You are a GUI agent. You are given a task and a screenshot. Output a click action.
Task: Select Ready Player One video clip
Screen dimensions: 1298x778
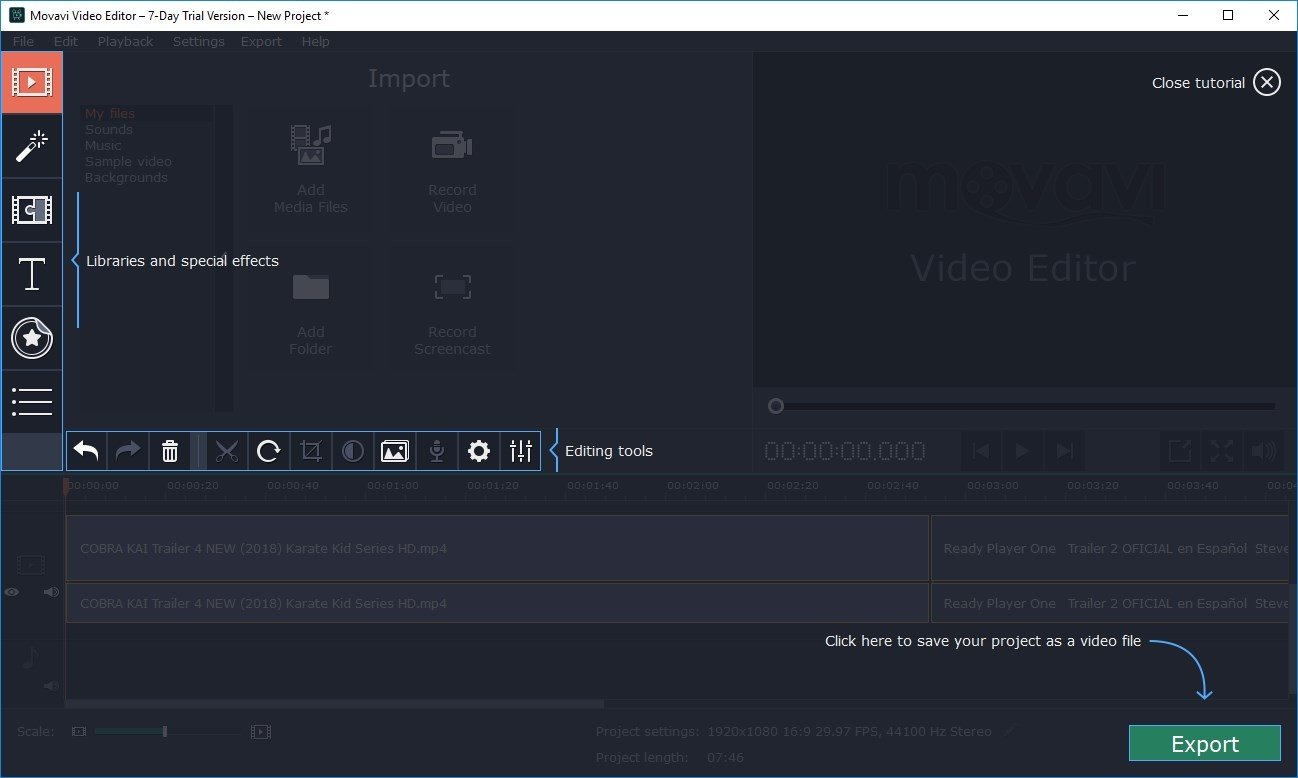[x=1110, y=548]
